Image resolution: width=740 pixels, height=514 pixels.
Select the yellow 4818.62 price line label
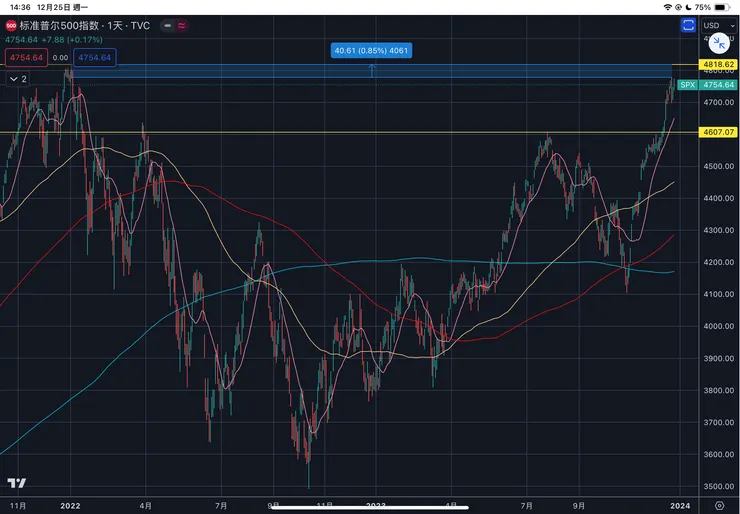[718, 64]
